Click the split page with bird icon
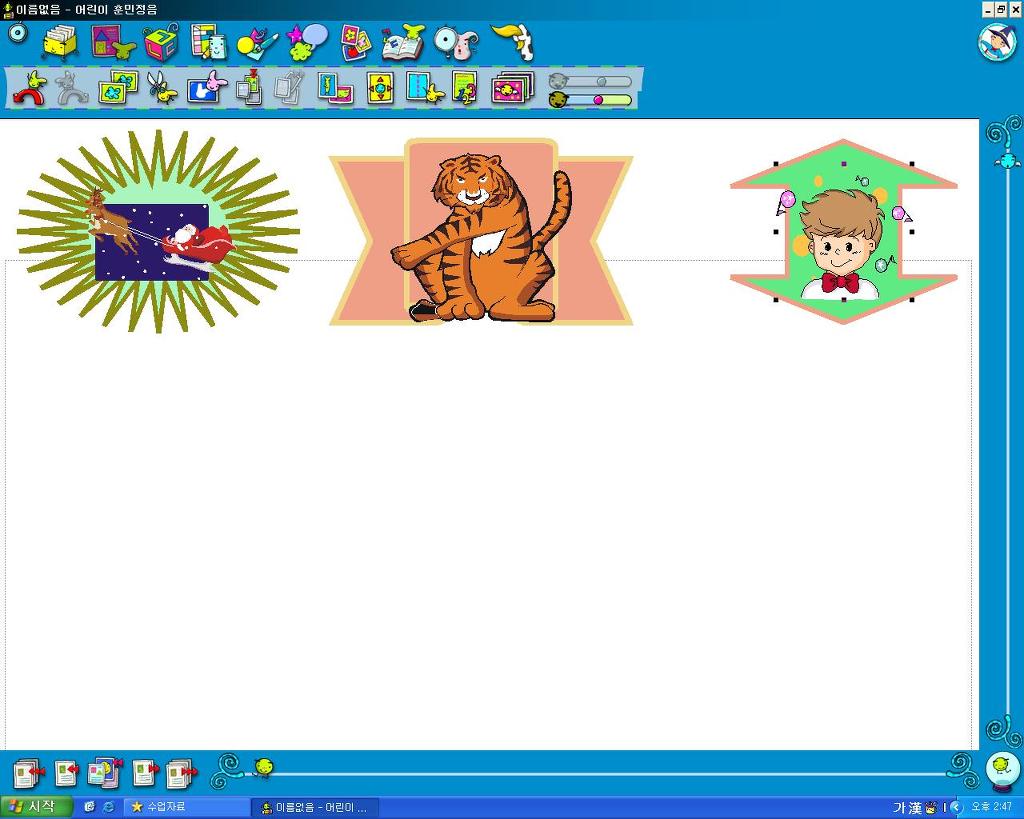This screenshot has height=819, width=1024. [x=424, y=88]
